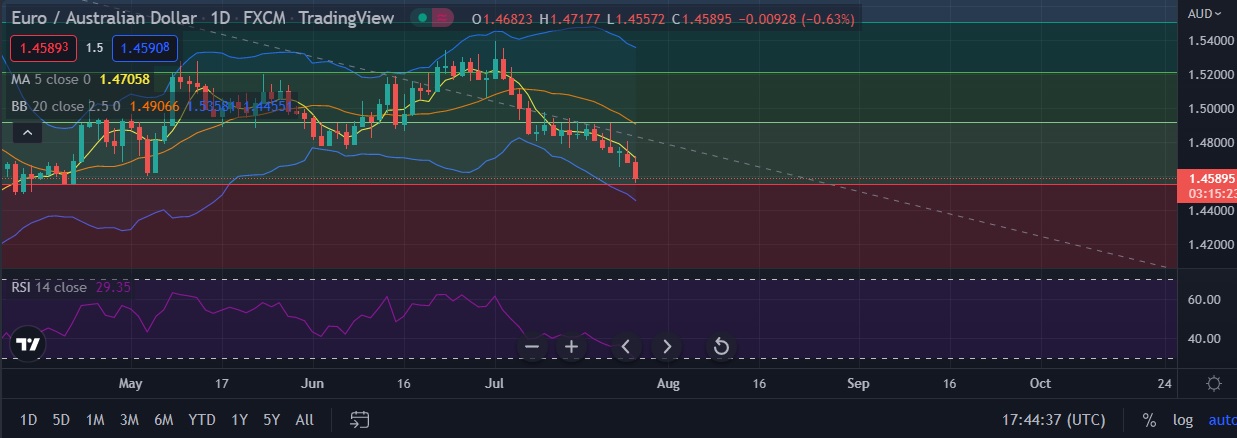Select the 1Y date range
The image size is (1237, 438).
pyautogui.click(x=239, y=420)
